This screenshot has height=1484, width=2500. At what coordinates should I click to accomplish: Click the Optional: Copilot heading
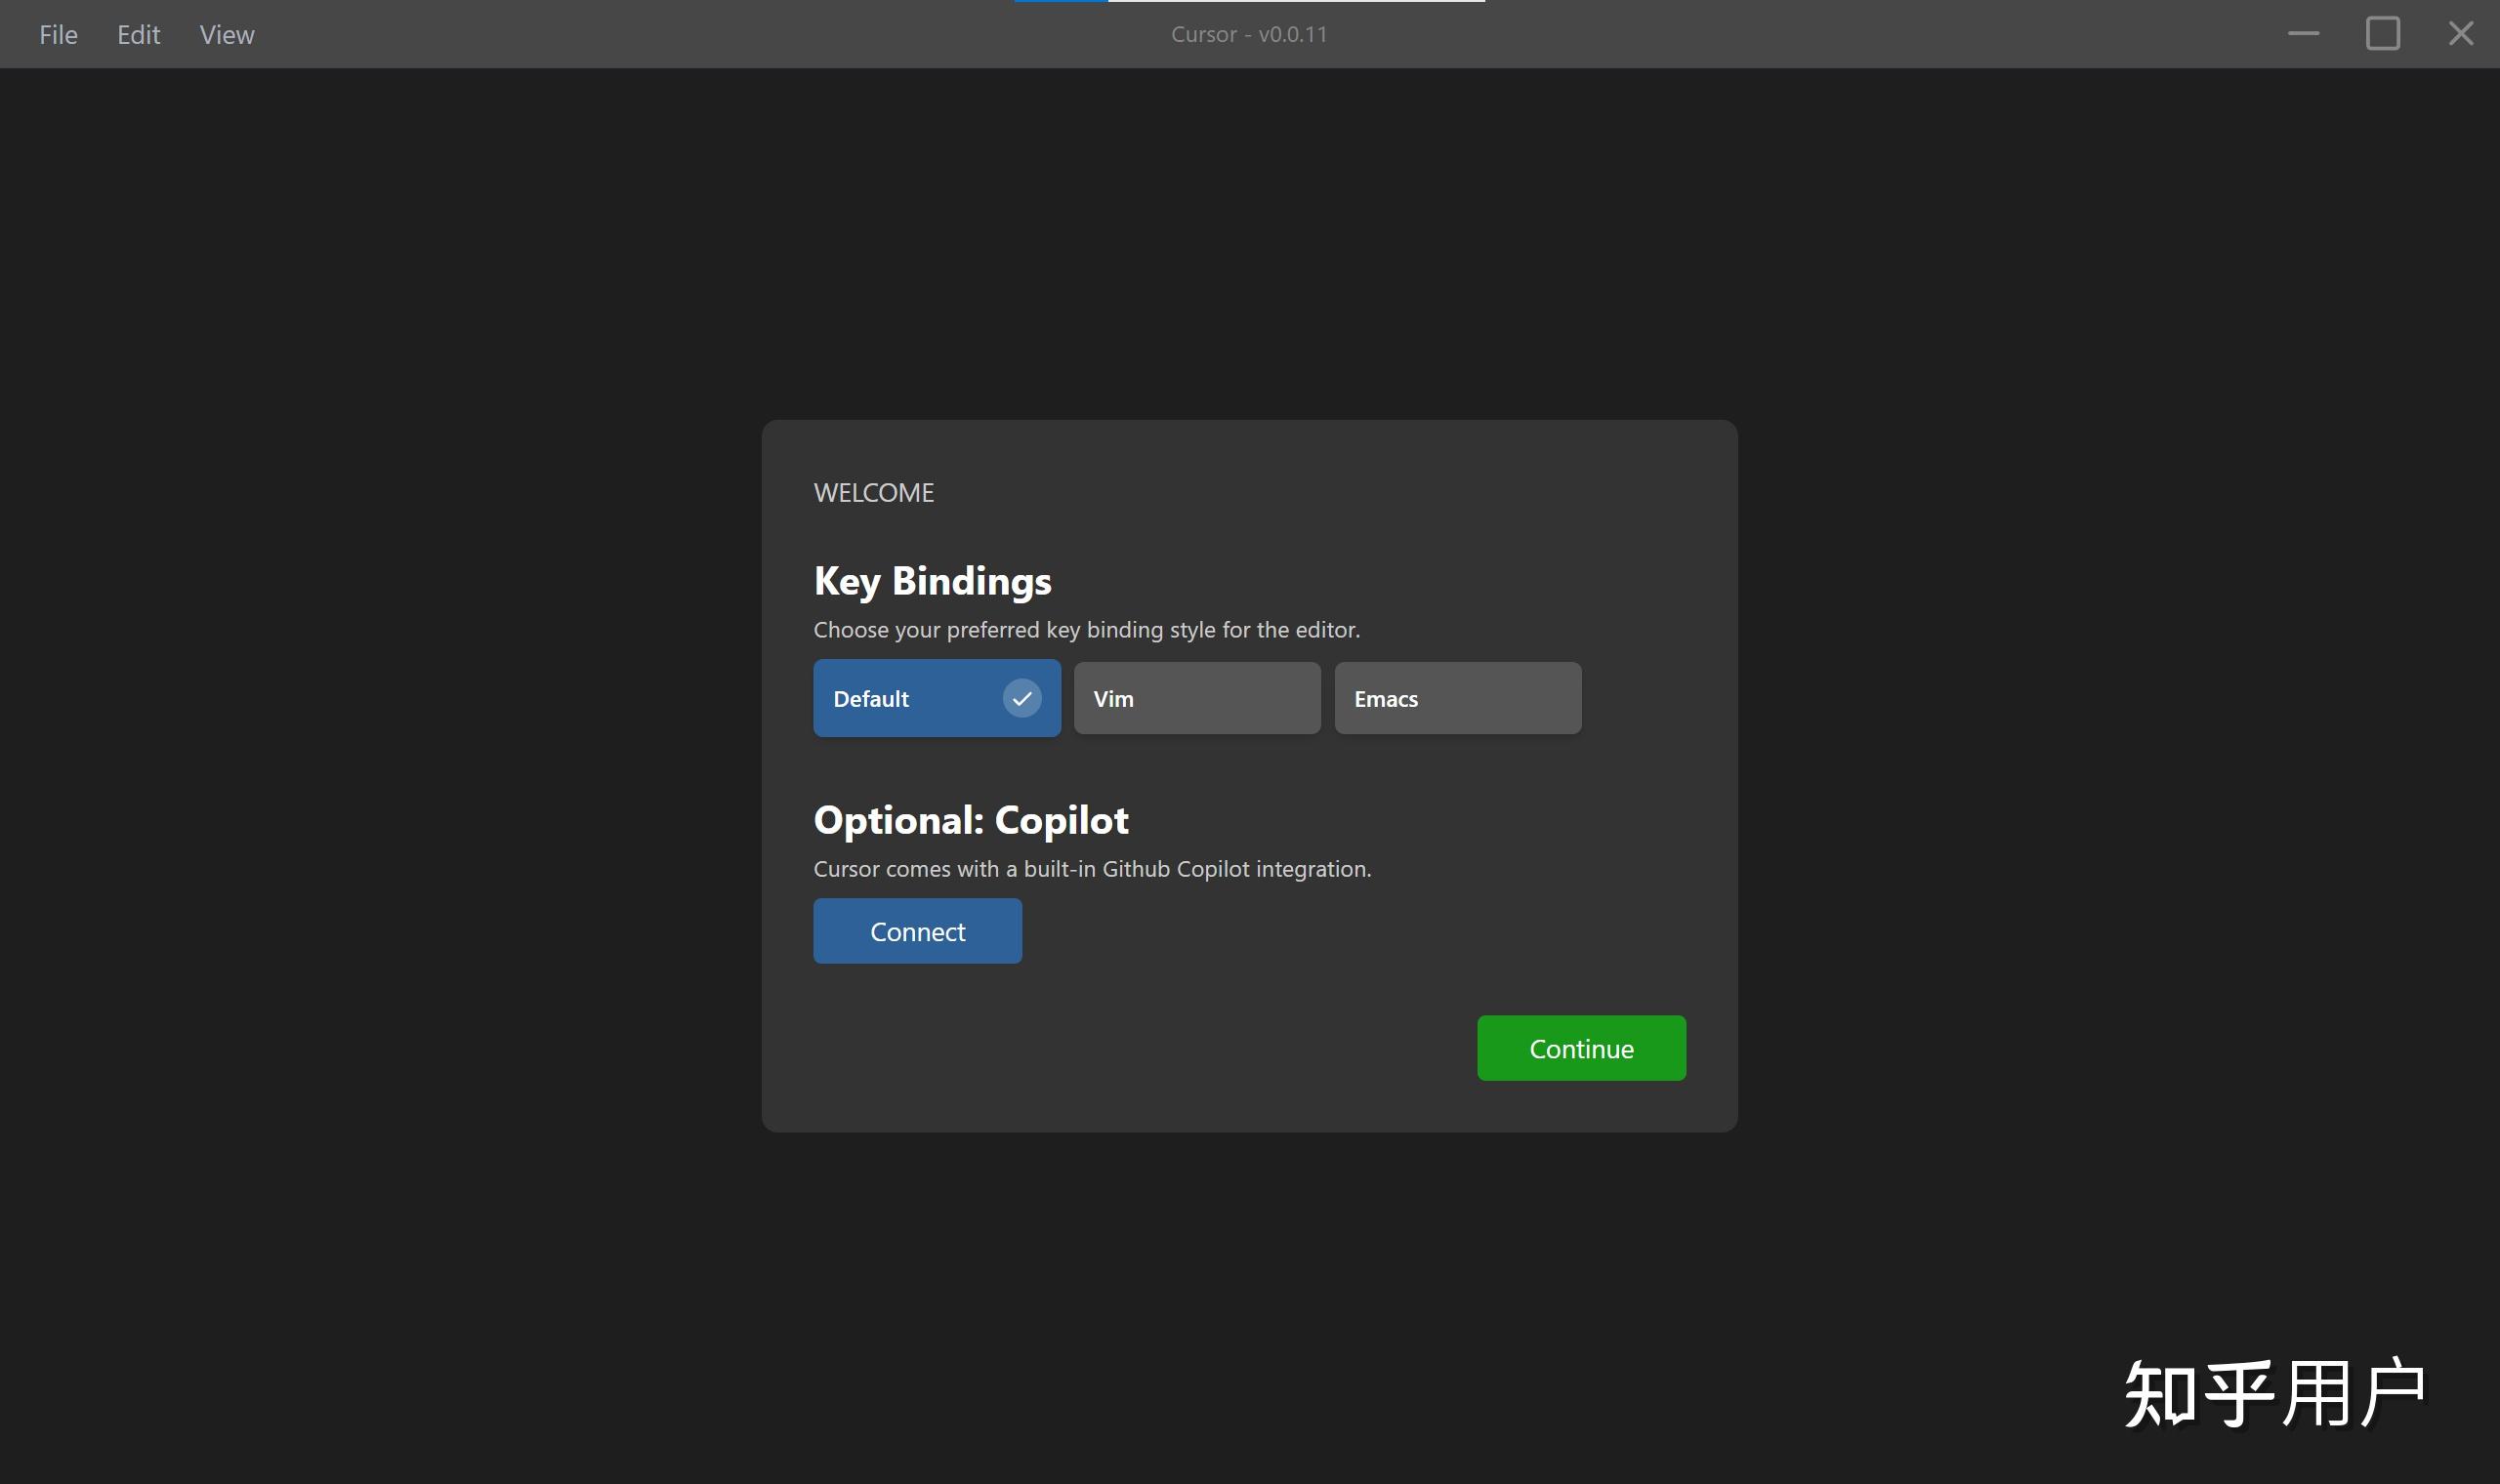(971, 820)
